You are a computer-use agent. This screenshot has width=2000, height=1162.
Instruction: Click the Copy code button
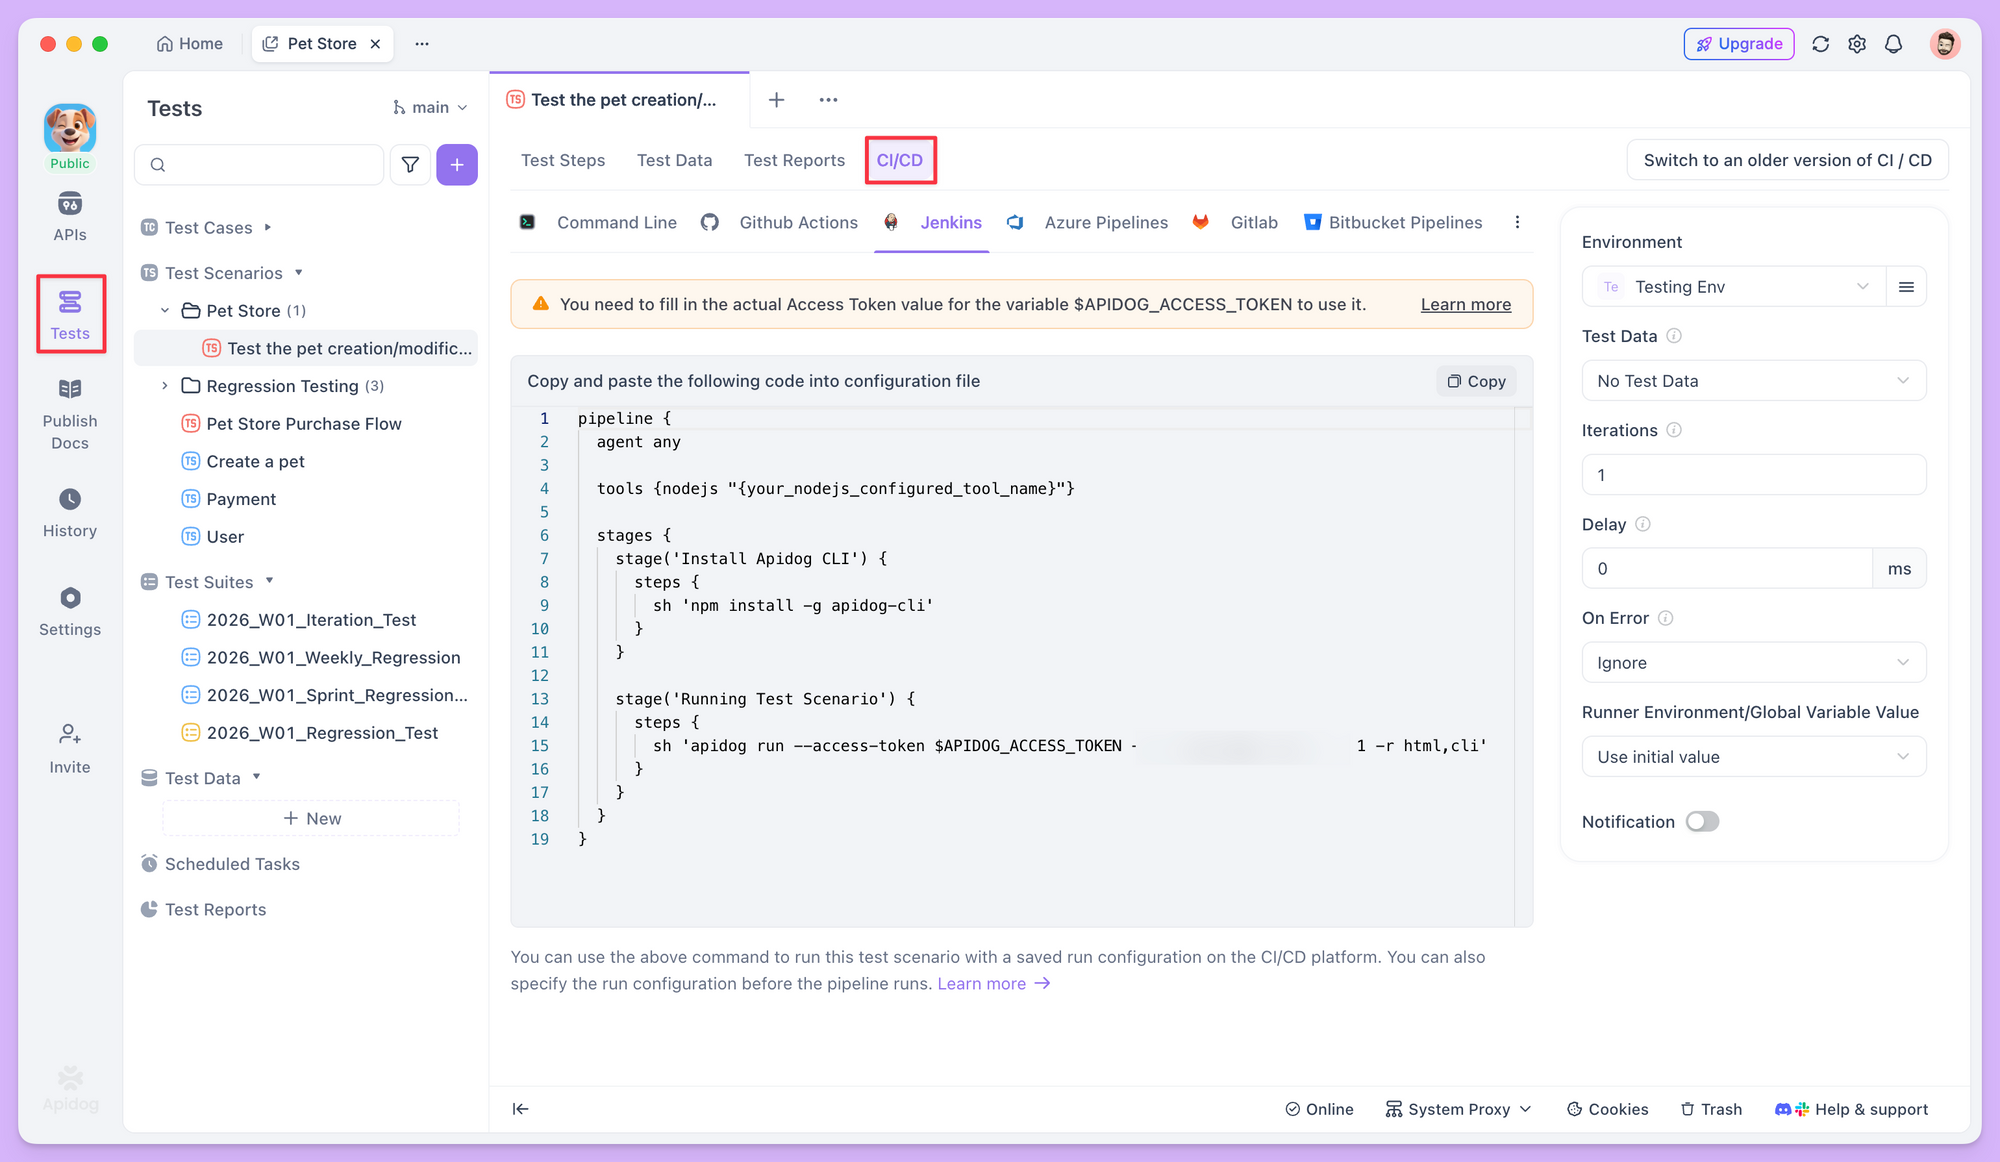(x=1476, y=381)
